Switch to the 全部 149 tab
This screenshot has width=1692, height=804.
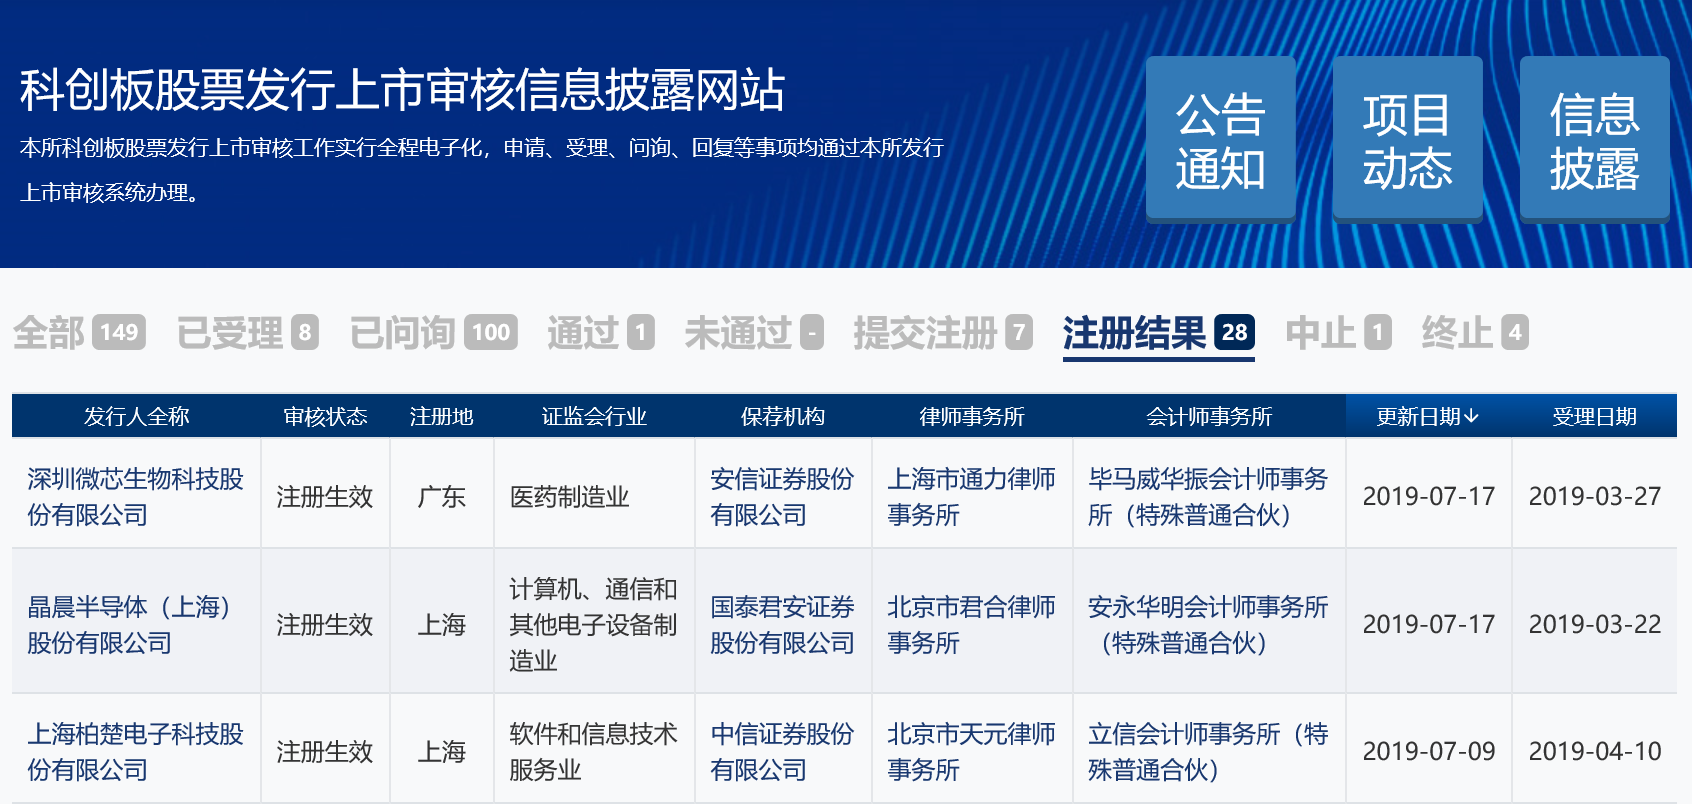79,333
